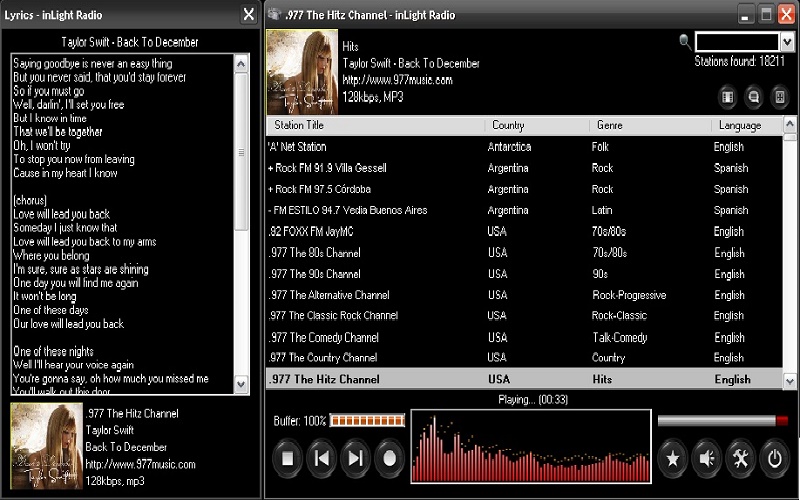Click the inLight Radio title bar icon
This screenshot has height=500, width=800.
pos(274,14)
